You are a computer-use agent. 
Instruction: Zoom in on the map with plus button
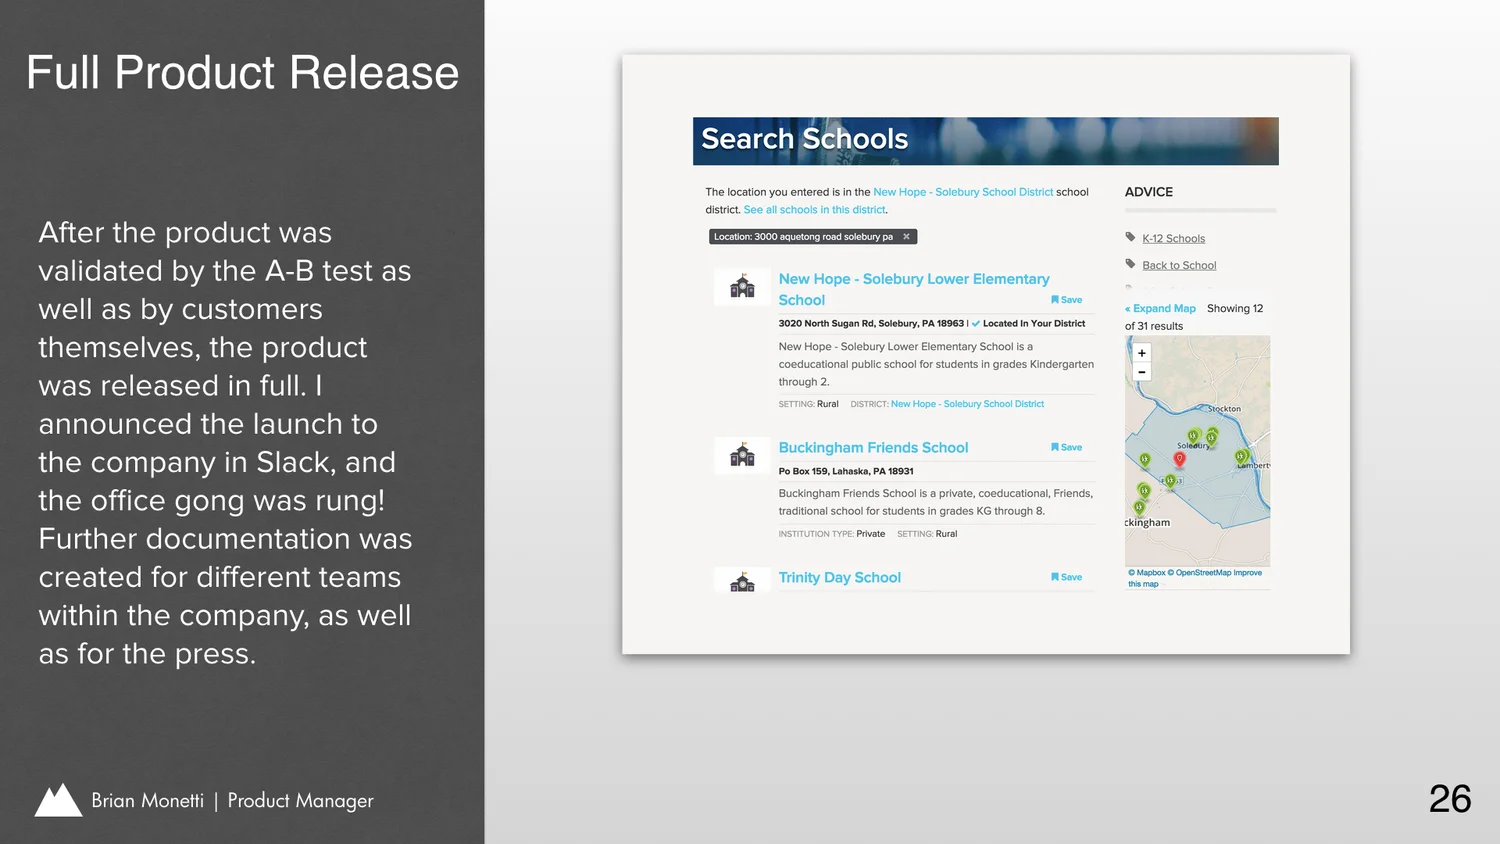click(1142, 353)
